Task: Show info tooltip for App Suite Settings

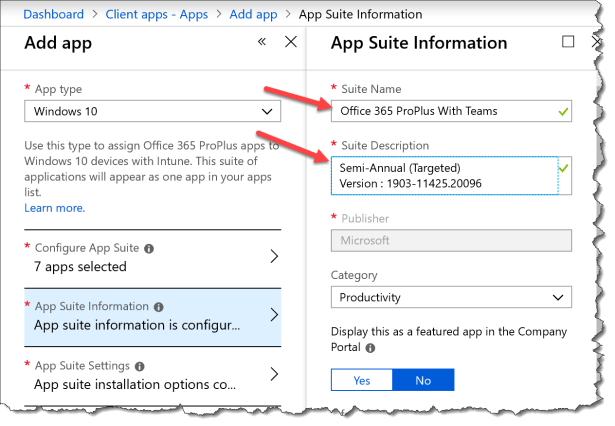Action: point(140,366)
